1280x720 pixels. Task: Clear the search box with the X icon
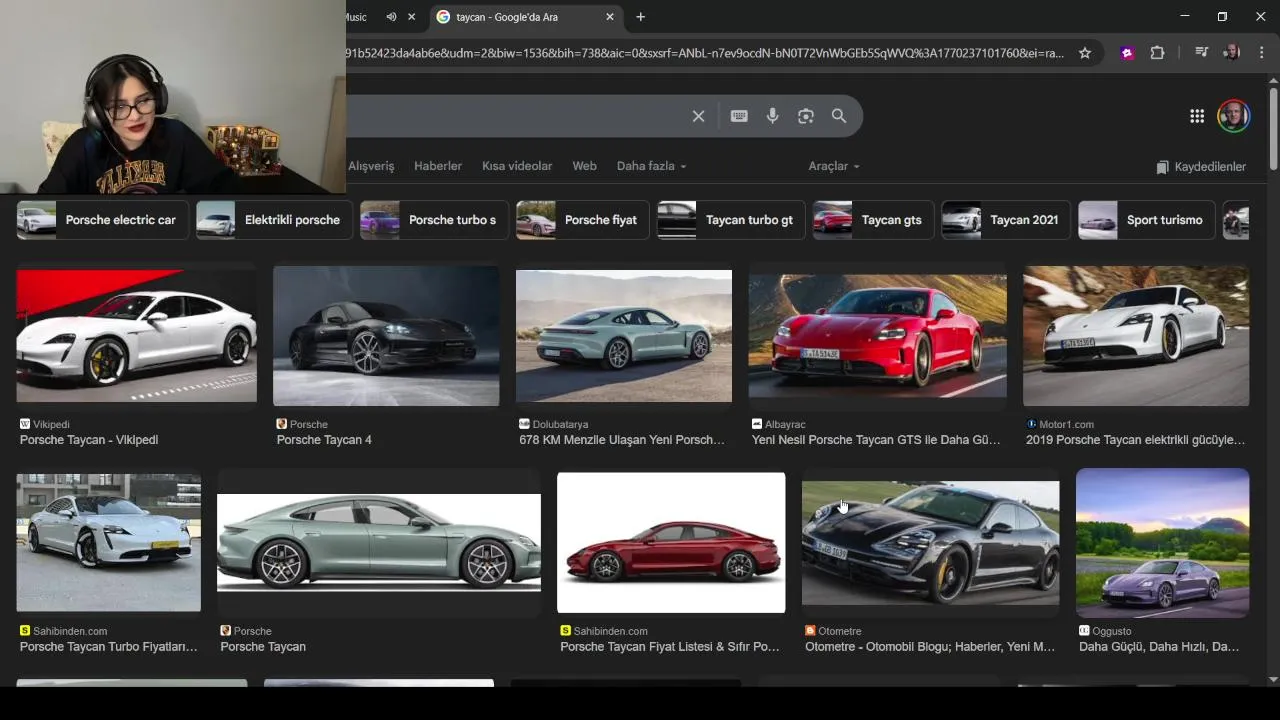click(698, 116)
